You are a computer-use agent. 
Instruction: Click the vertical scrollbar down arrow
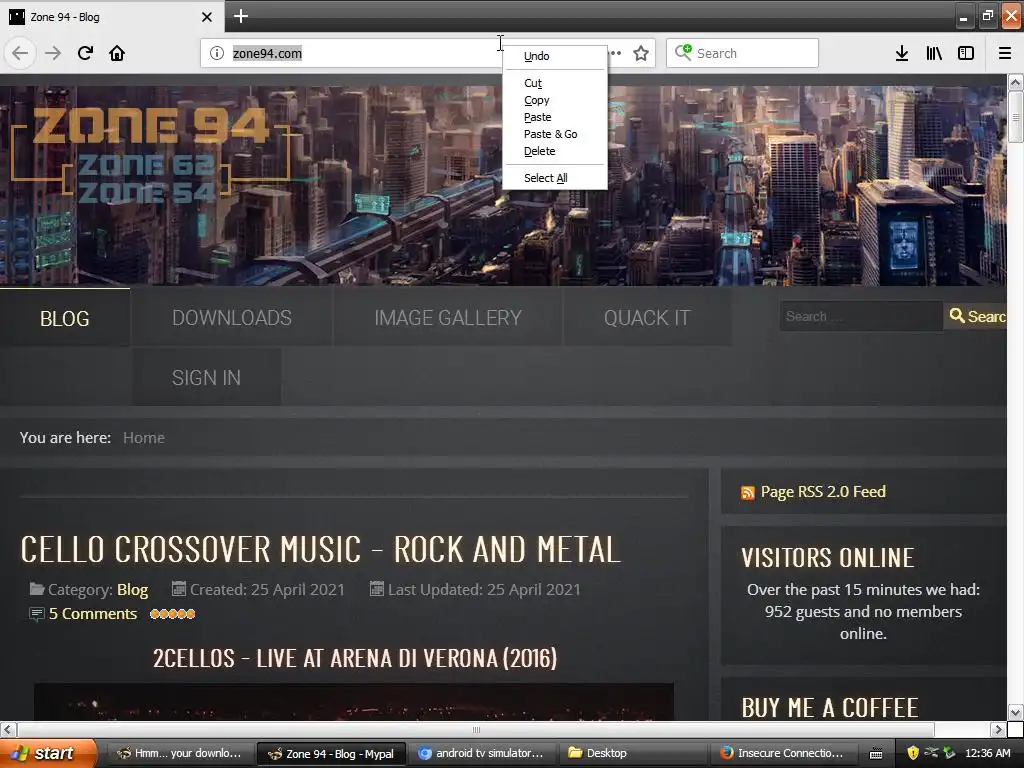(1015, 712)
